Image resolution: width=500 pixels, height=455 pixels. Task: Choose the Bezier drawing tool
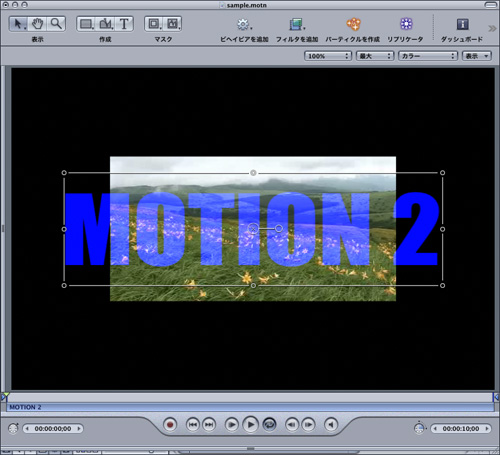click(106, 24)
